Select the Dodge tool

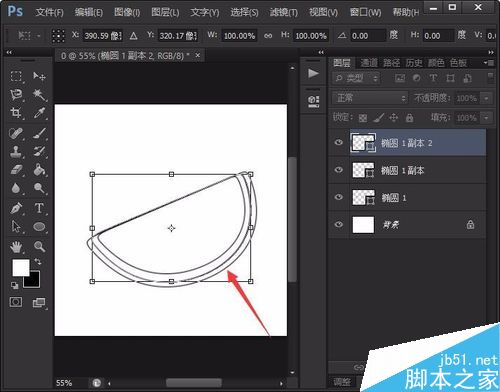39,188
